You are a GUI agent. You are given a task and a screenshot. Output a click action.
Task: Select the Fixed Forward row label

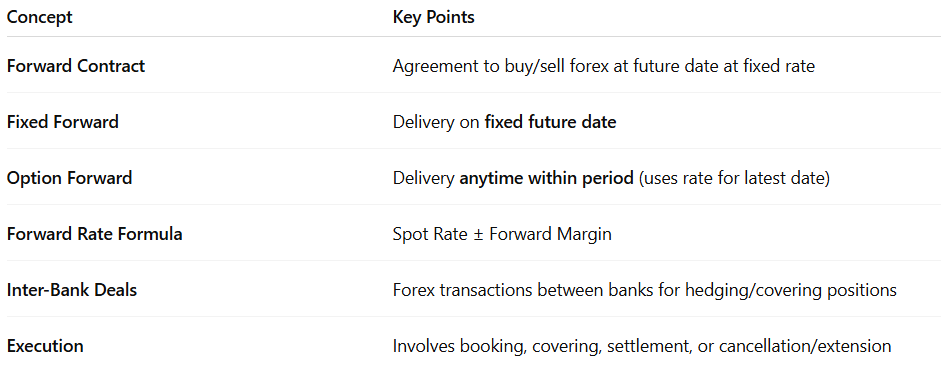(x=62, y=122)
